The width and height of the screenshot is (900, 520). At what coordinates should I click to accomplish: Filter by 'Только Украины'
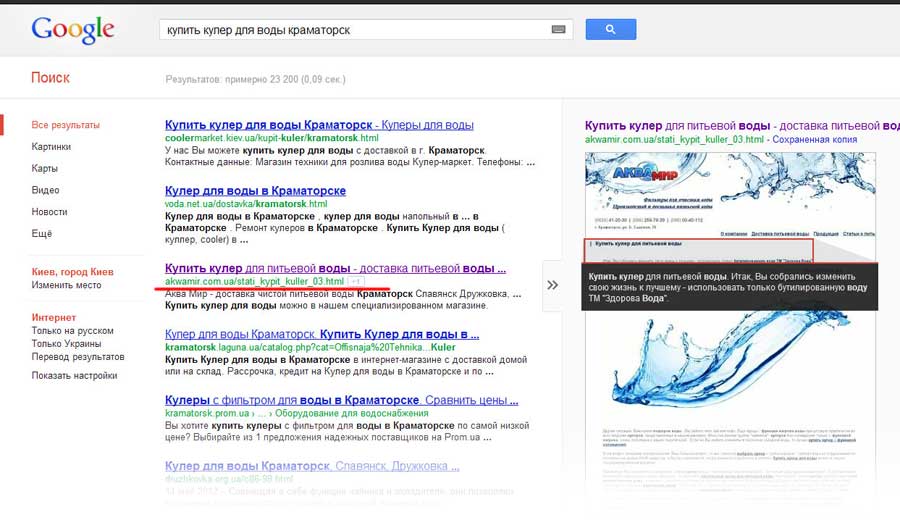point(66,344)
